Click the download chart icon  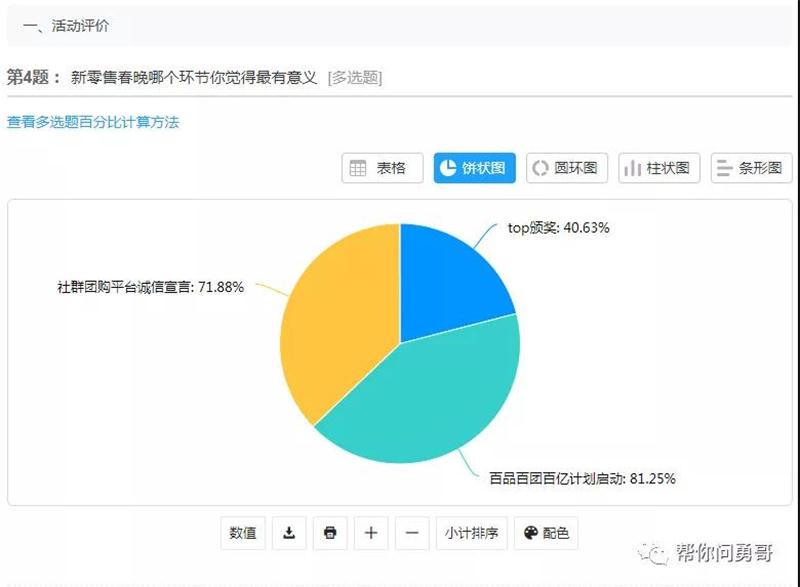289,533
